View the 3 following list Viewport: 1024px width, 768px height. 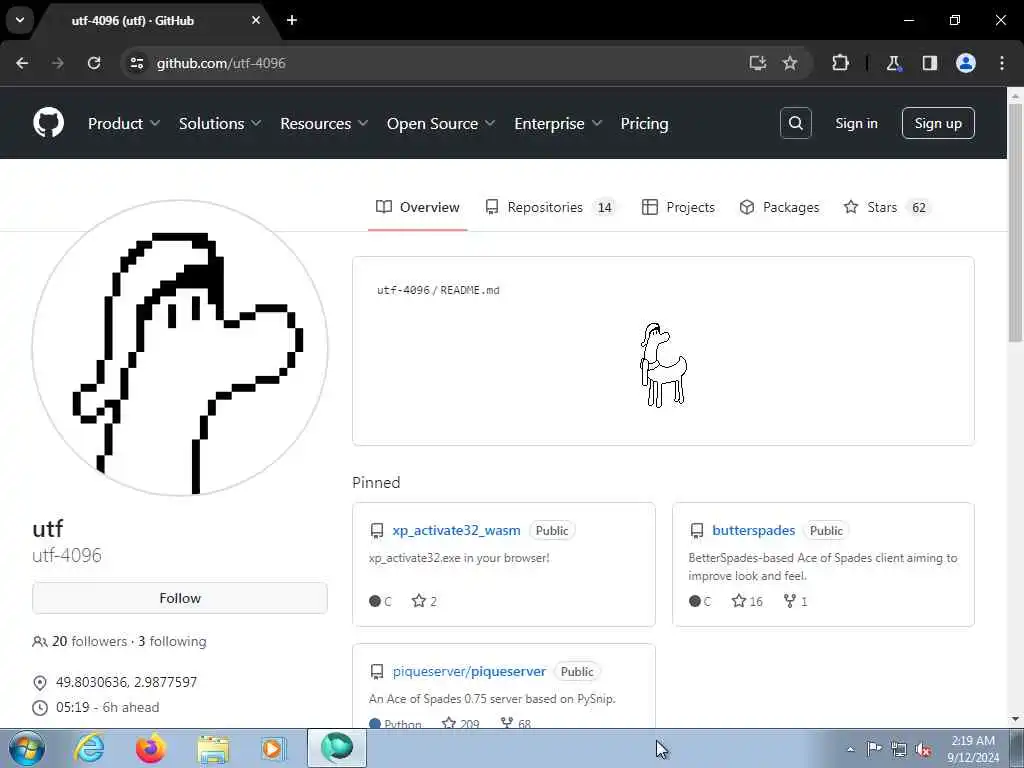pyautogui.click(x=172, y=641)
